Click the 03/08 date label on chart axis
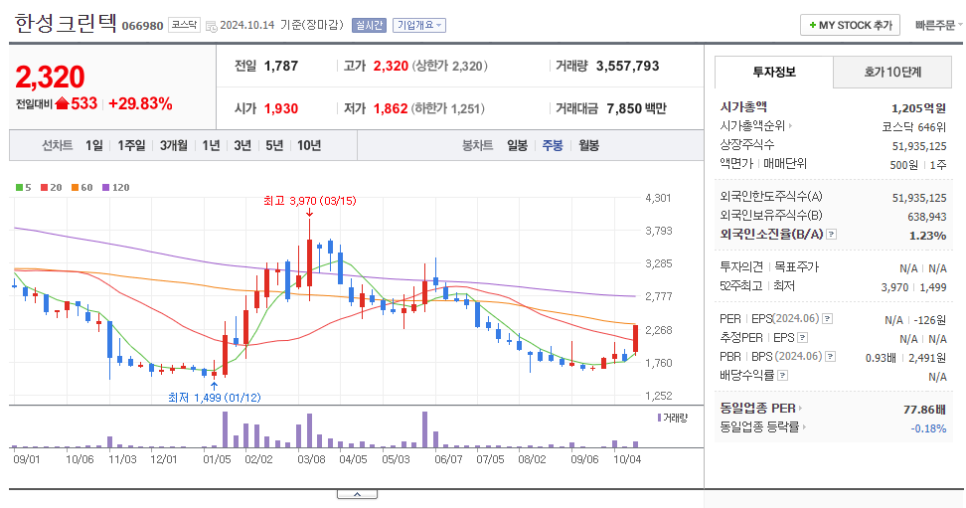966x508 pixels. 311,459
